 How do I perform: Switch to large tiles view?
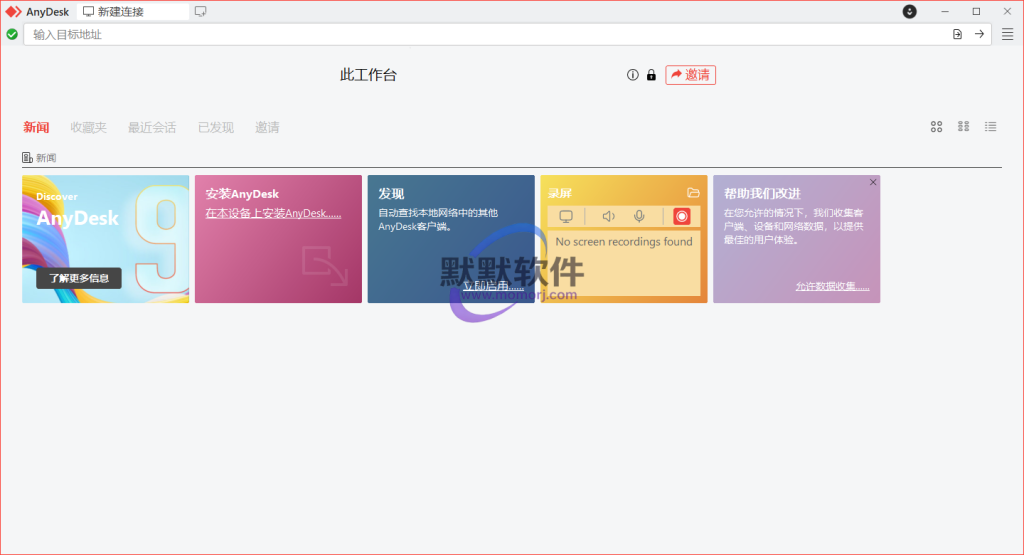point(936,127)
